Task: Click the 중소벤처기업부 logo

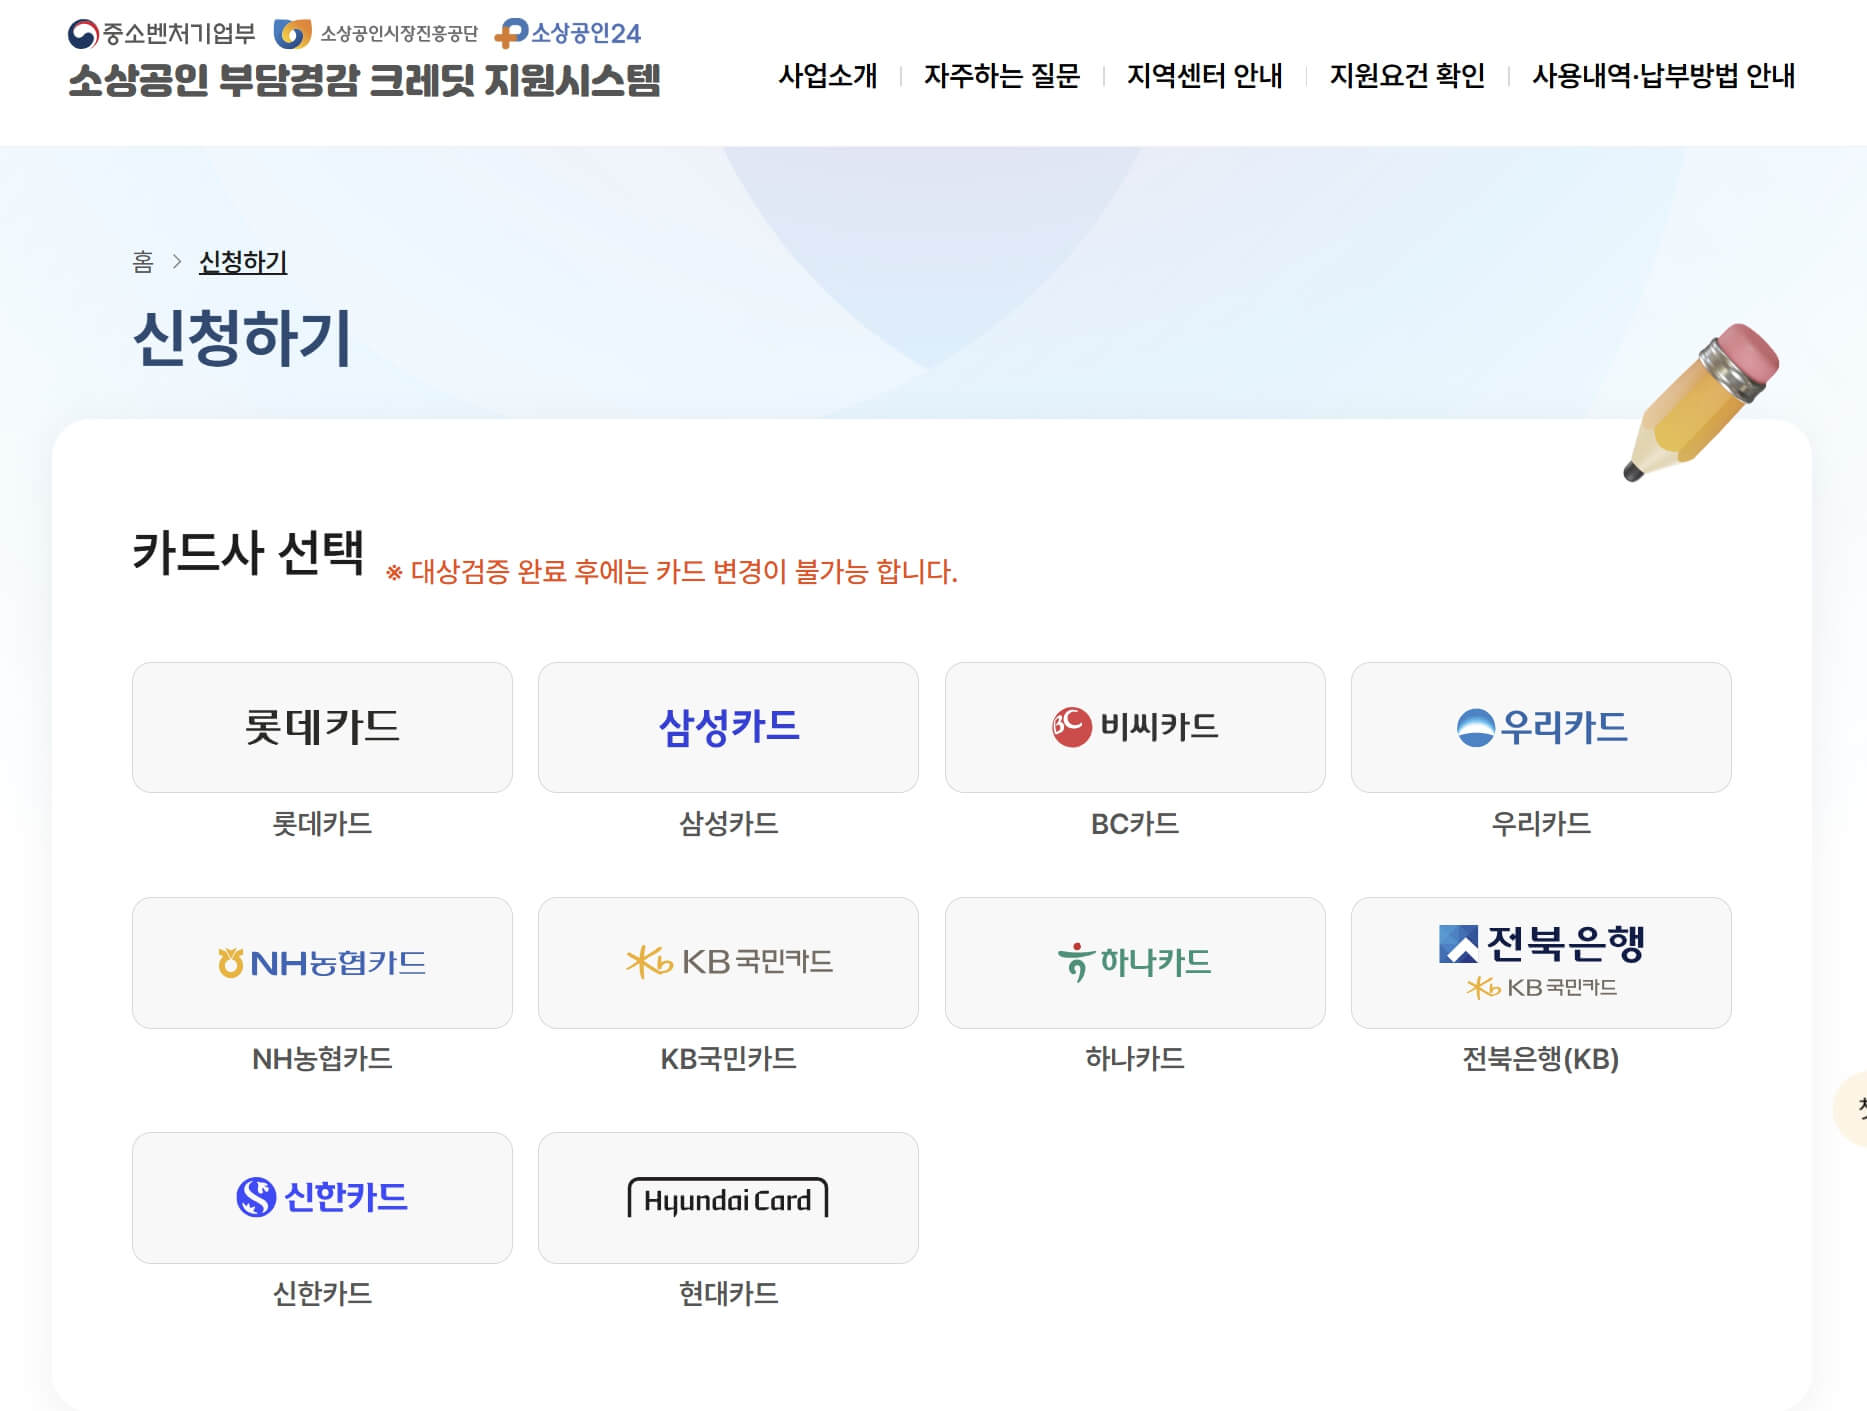Action: tap(162, 34)
